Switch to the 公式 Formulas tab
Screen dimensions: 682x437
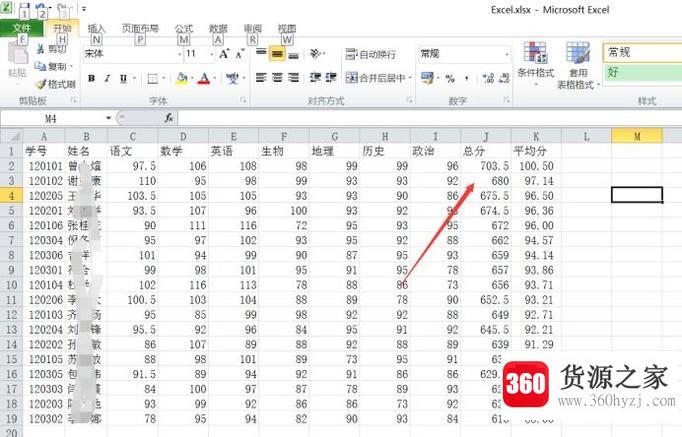(184, 29)
